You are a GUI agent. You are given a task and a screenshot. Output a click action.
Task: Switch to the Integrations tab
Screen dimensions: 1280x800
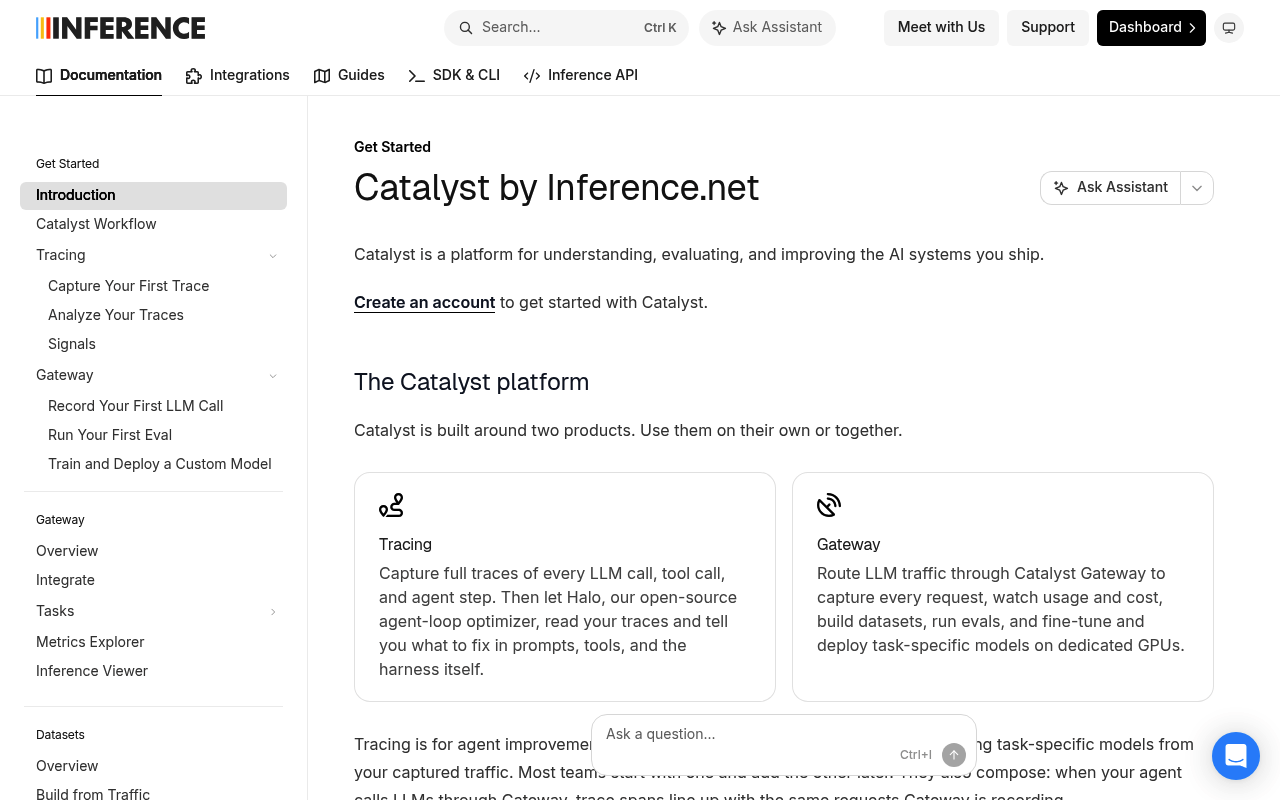pyautogui.click(x=238, y=75)
